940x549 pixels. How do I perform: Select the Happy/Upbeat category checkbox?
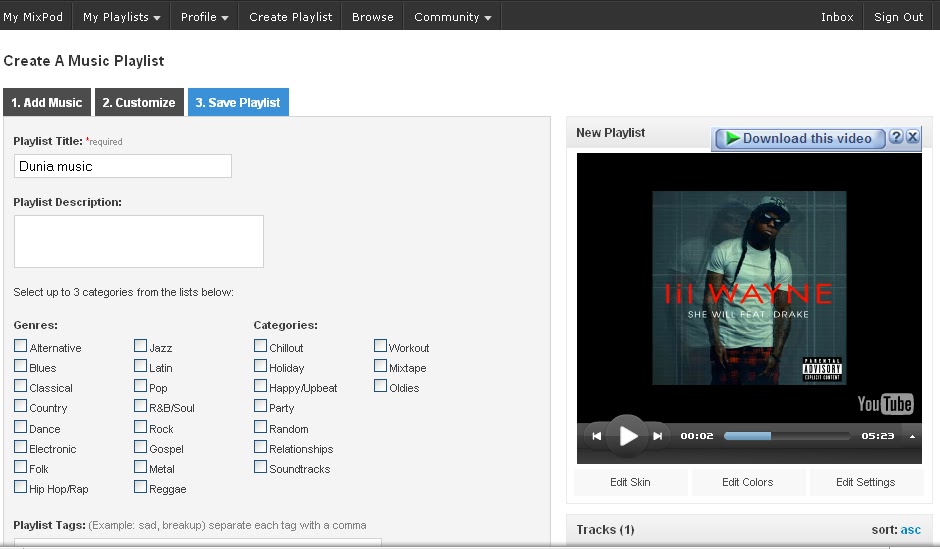tap(260, 386)
